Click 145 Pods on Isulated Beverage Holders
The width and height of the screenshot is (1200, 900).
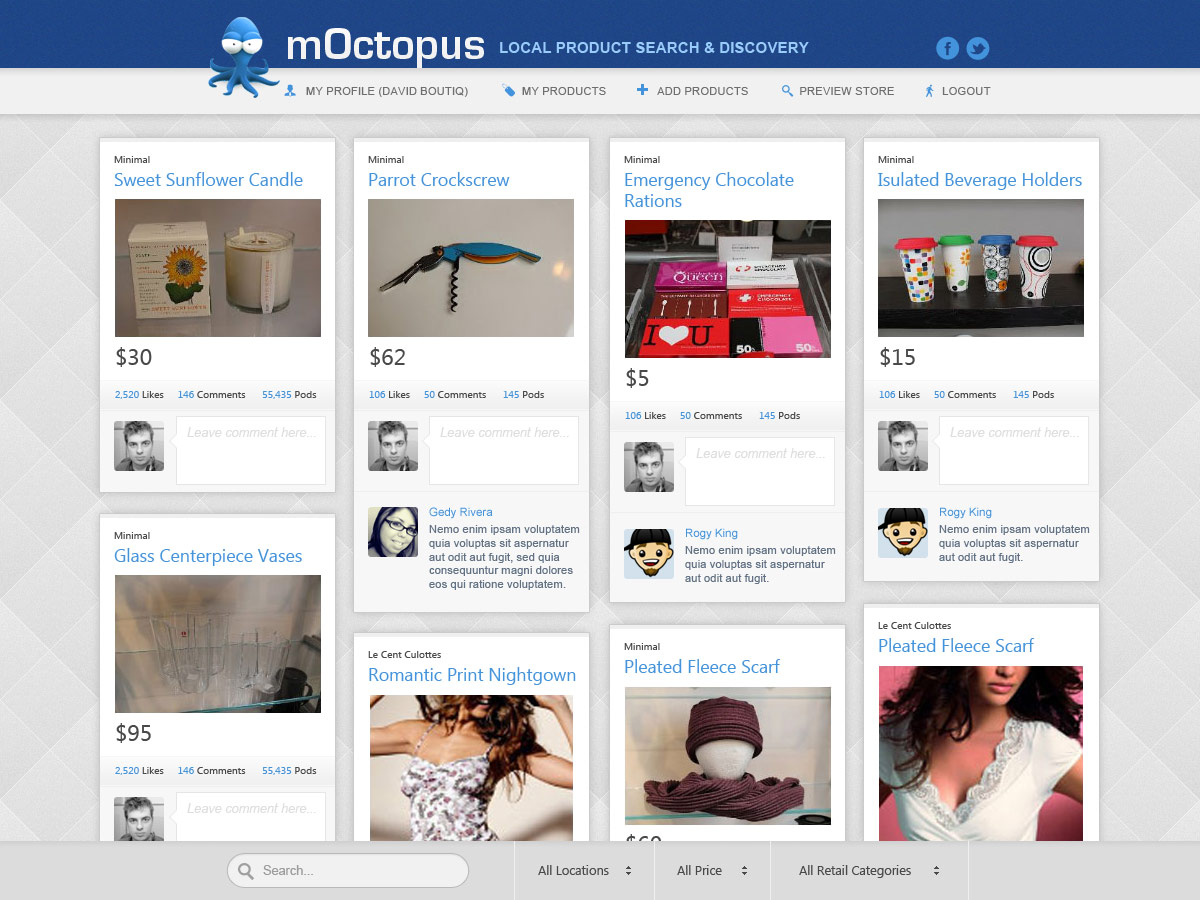point(1034,395)
